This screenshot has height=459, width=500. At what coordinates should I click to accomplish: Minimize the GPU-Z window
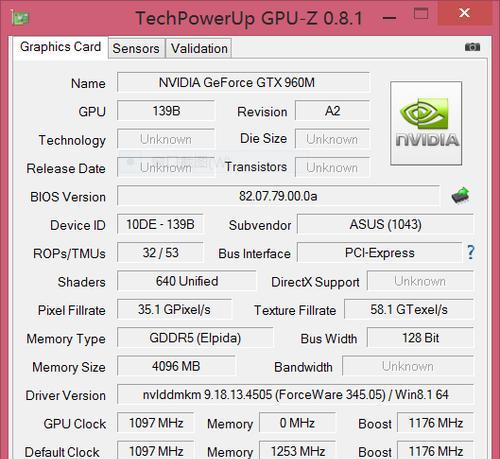pos(389,17)
